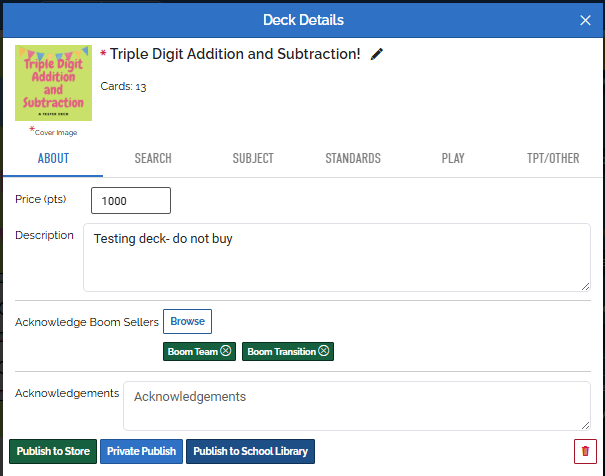The height and width of the screenshot is (476, 605).
Task: Focus the Price (pts) field
Action: pyautogui.click(x=131, y=201)
